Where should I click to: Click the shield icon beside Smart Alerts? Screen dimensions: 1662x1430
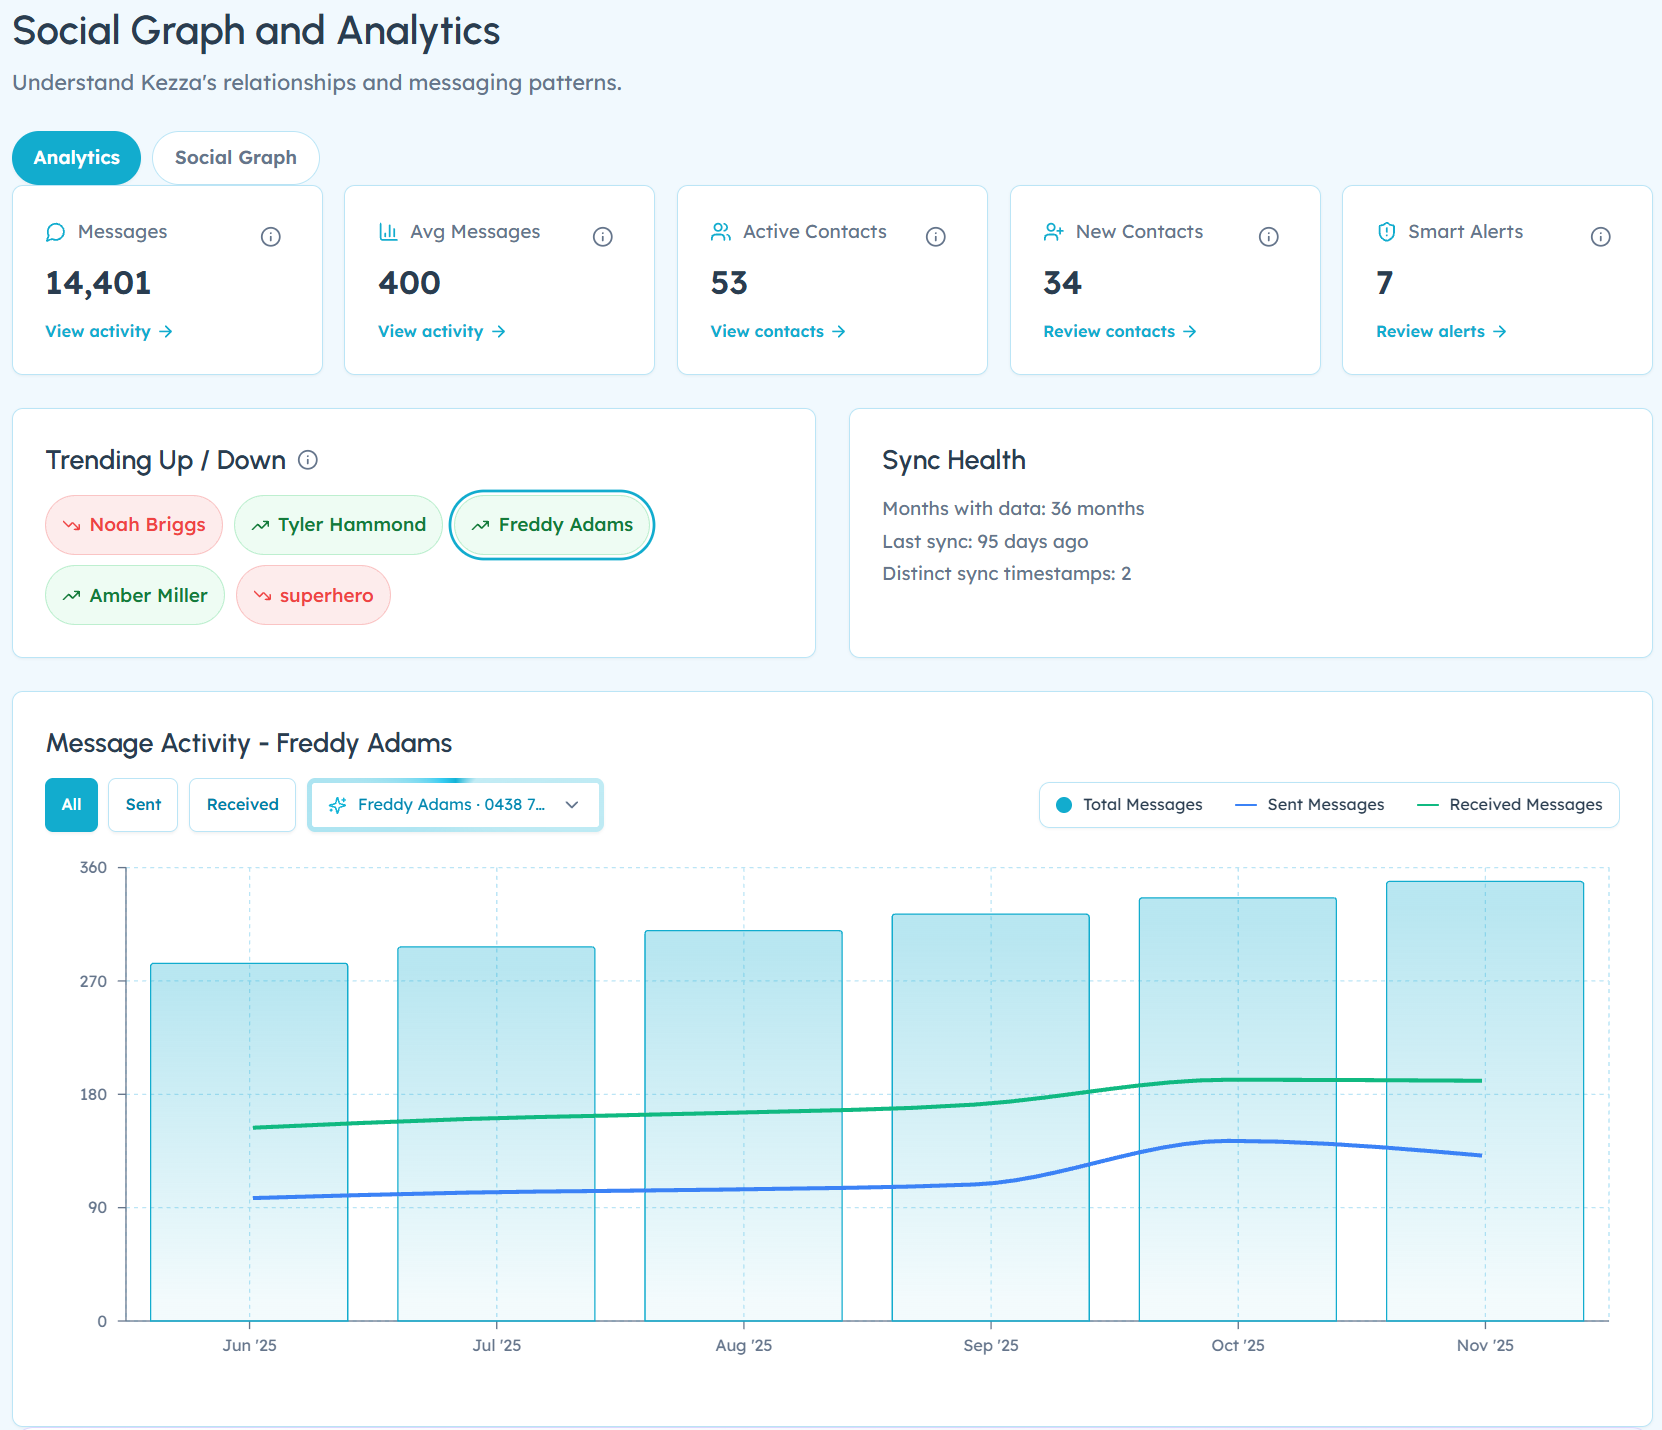1387,232
